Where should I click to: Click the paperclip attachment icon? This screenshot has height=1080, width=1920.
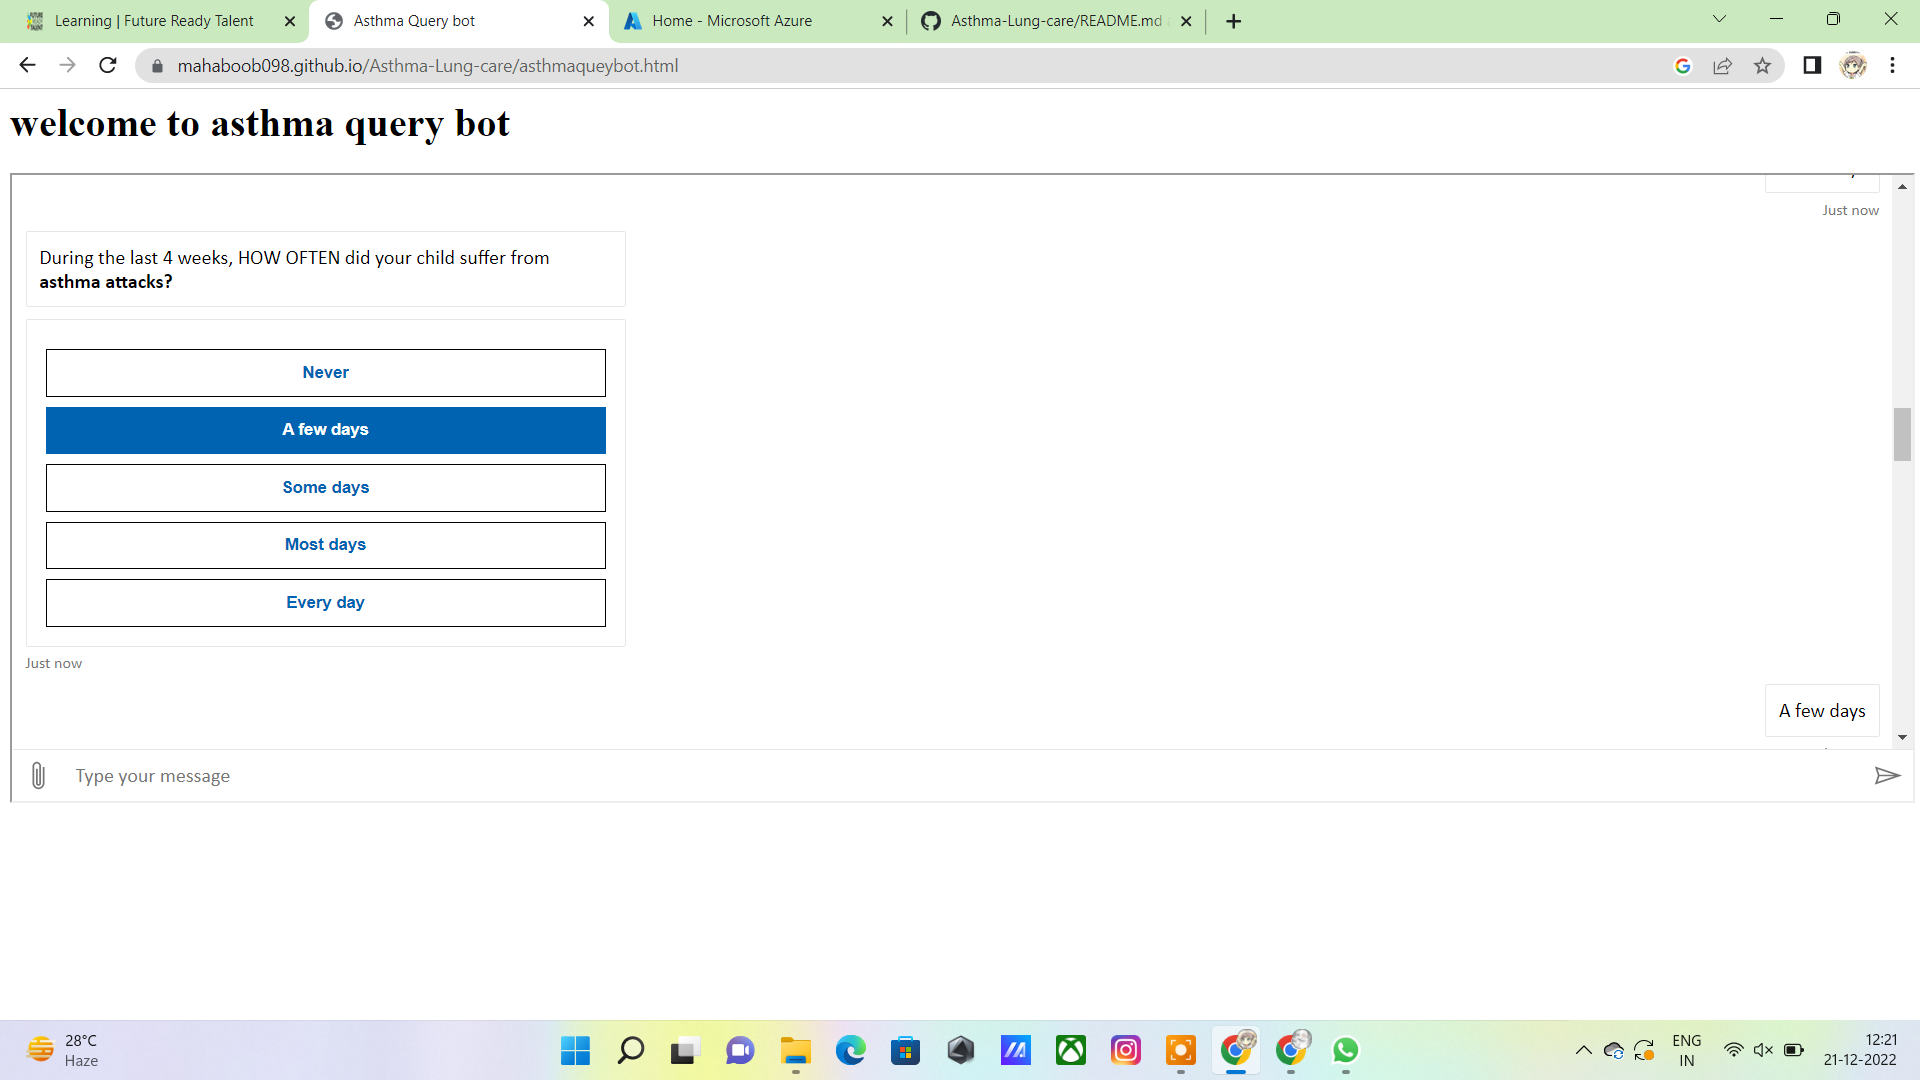38,776
